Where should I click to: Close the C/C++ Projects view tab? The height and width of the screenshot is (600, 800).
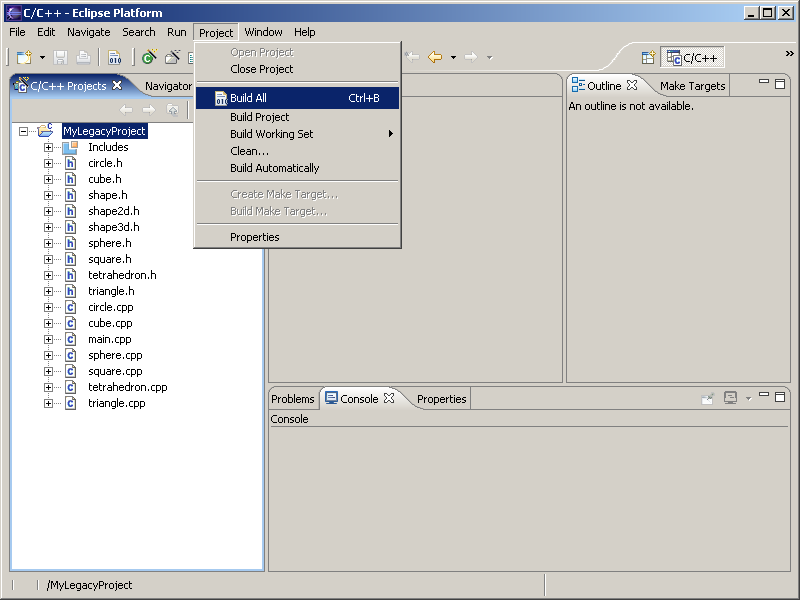pyautogui.click(x=117, y=86)
